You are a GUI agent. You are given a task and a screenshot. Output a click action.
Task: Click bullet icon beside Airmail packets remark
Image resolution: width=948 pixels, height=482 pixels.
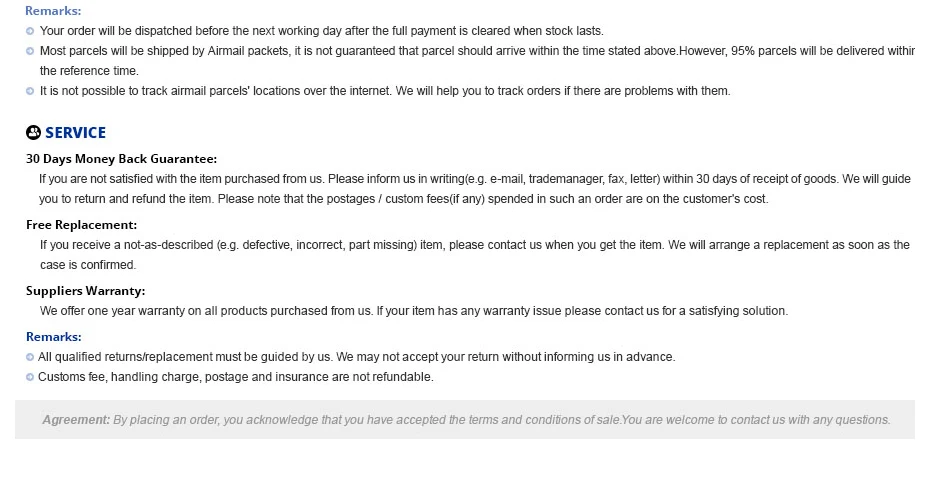point(30,51)
